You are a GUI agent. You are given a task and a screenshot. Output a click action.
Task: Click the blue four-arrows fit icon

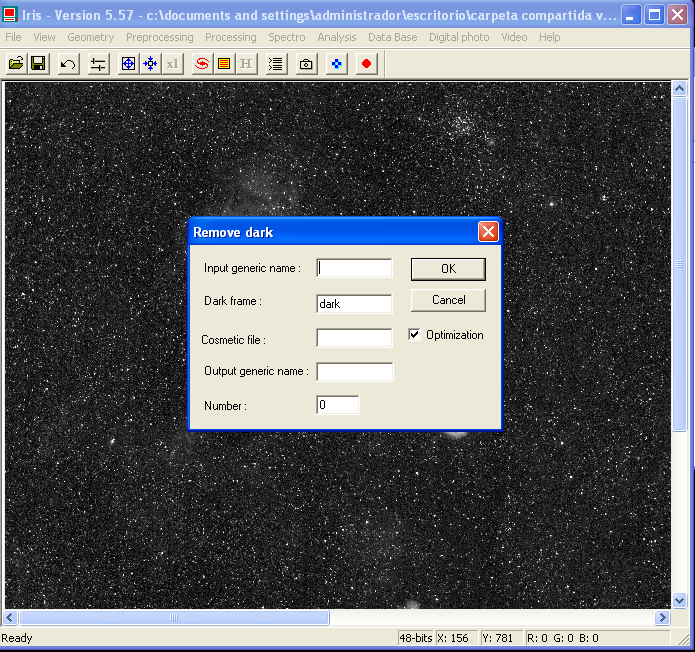click(151, 64)
